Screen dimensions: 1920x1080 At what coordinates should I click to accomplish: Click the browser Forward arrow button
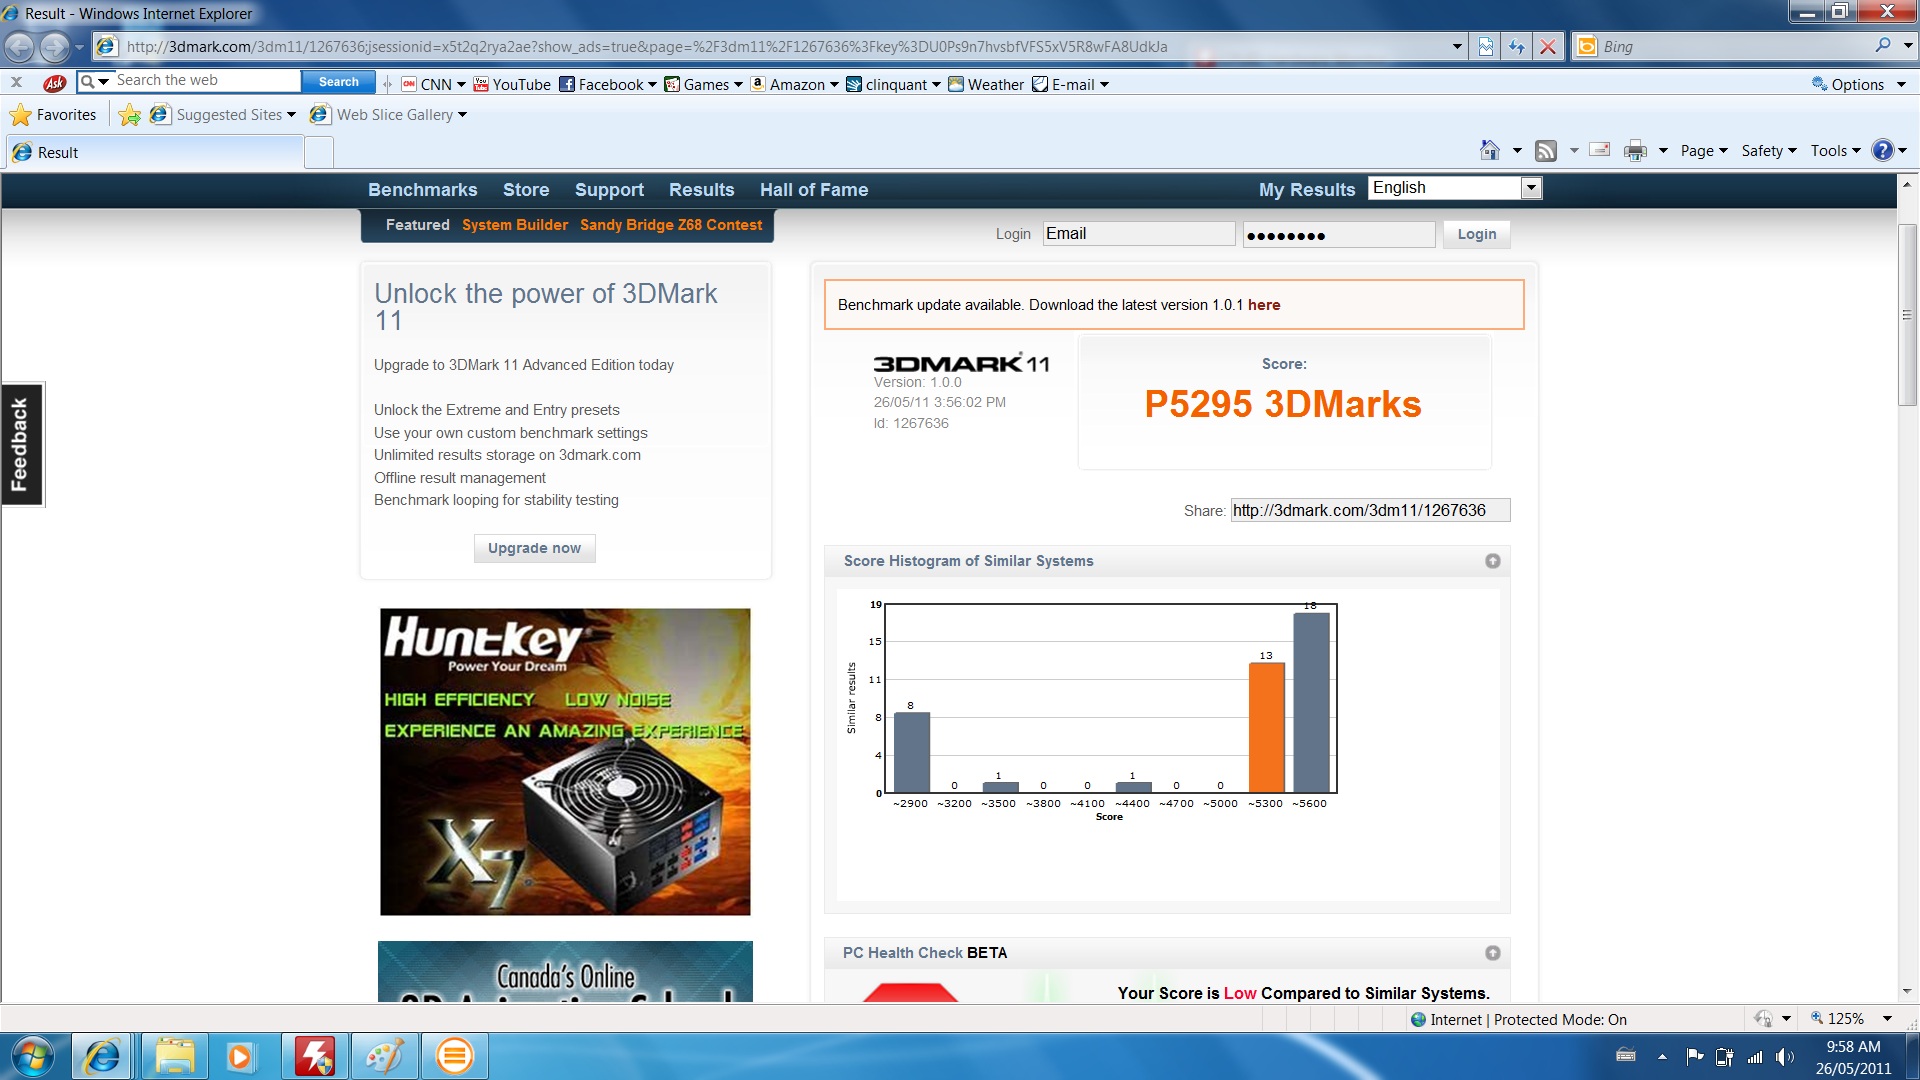pos(55,46)
